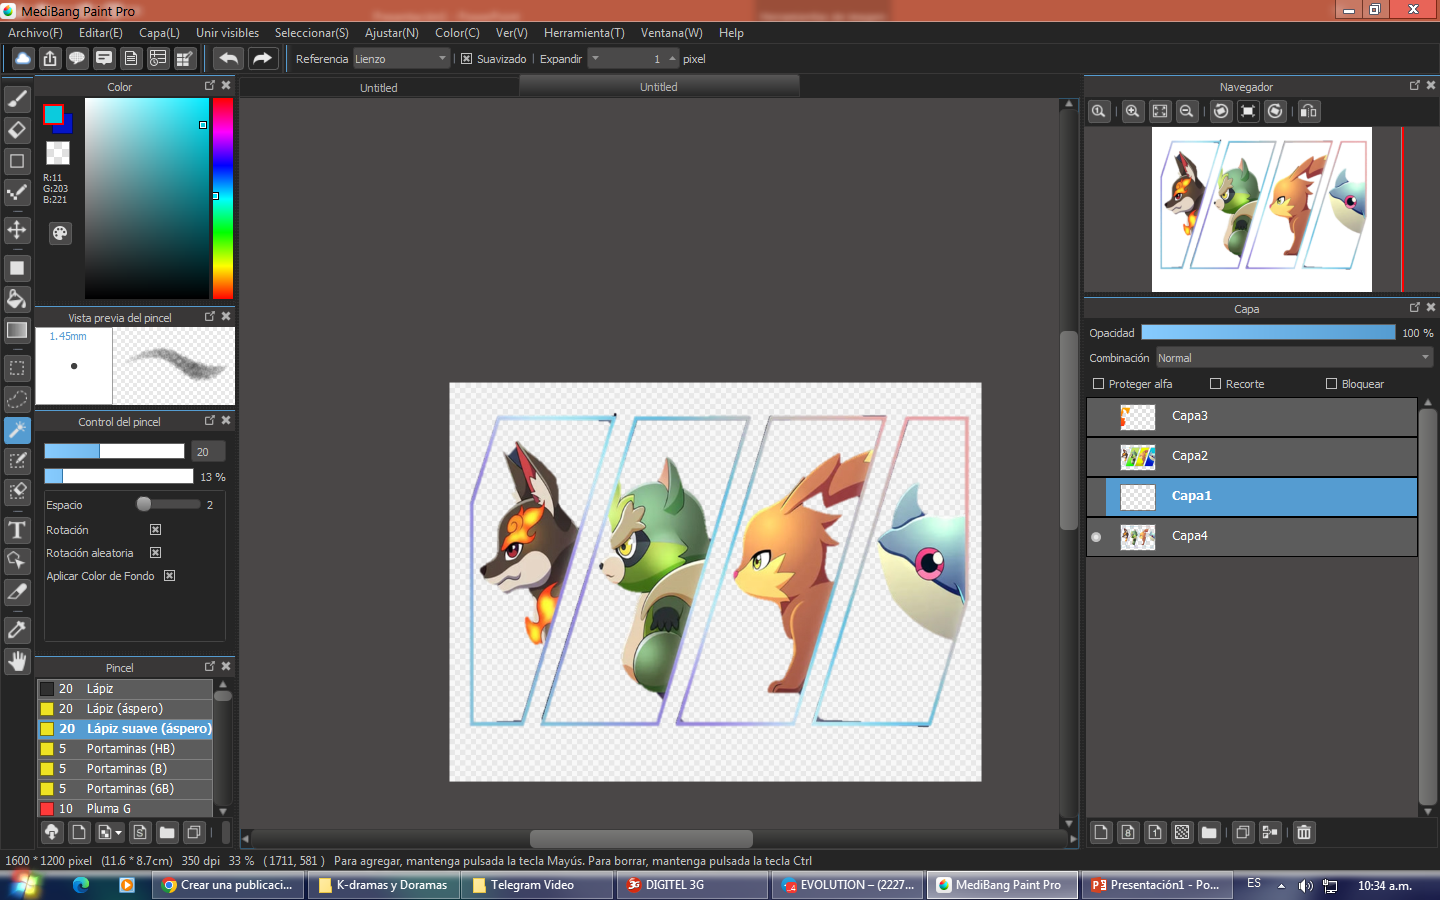Hide the Capa4 layer visibility dot
The width and height of the screenshot is (1440, 900).
point(1096,537)
